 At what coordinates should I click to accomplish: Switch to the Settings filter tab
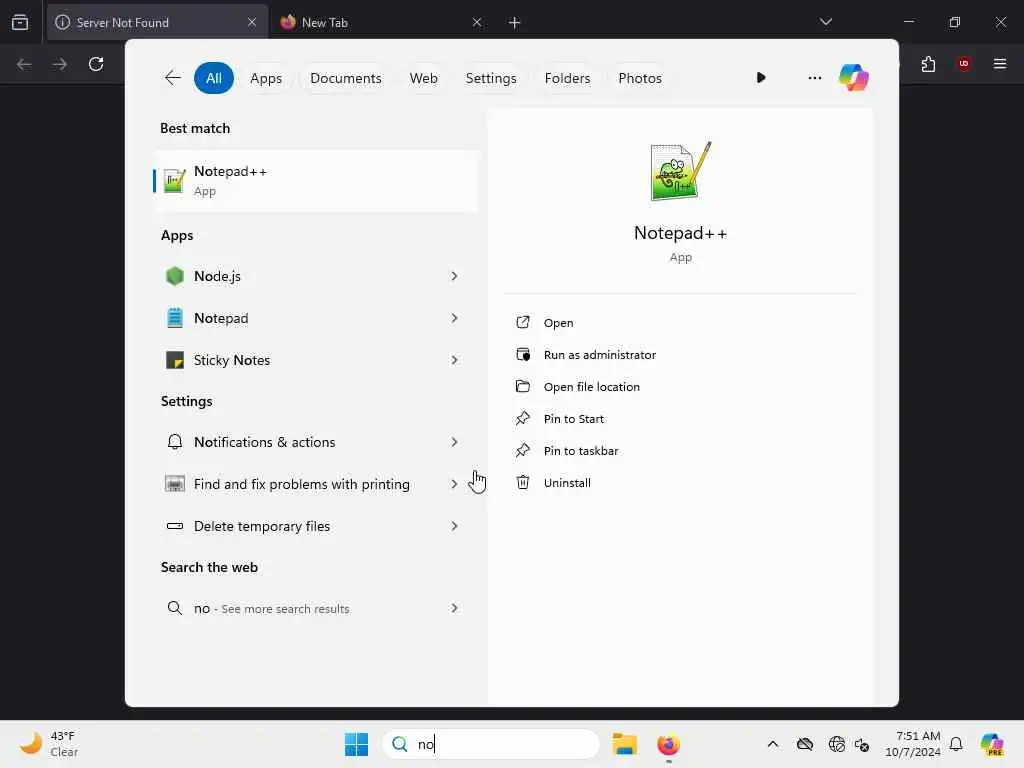pos(491,78)
